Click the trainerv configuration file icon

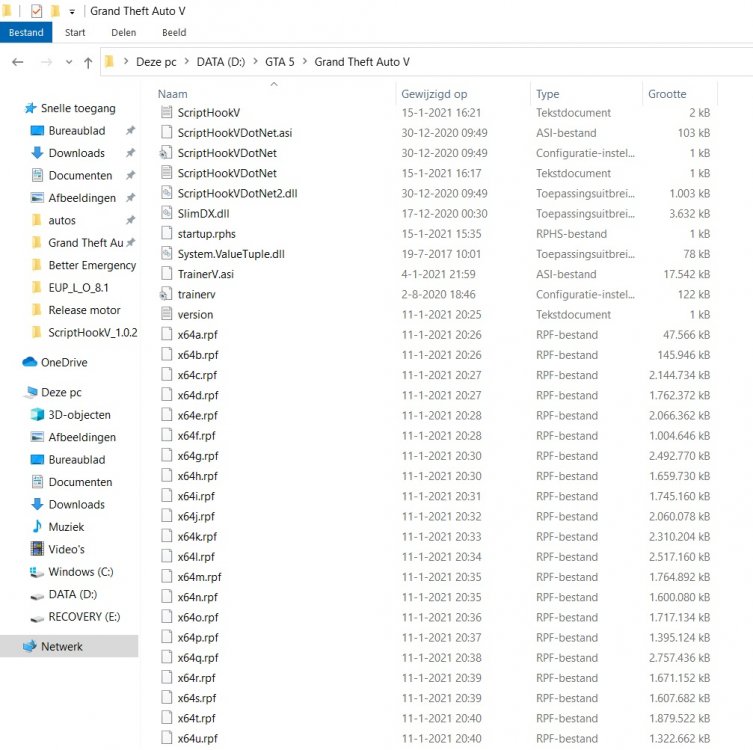pyautogui.click(x=166, y=294)
